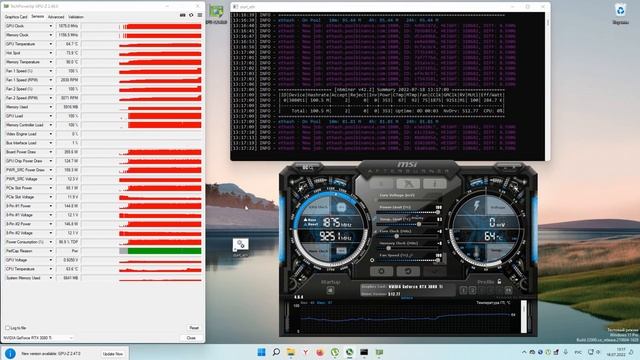Switch to the Validation tab
The image size is (640, 360).
(x=76, y=17)
